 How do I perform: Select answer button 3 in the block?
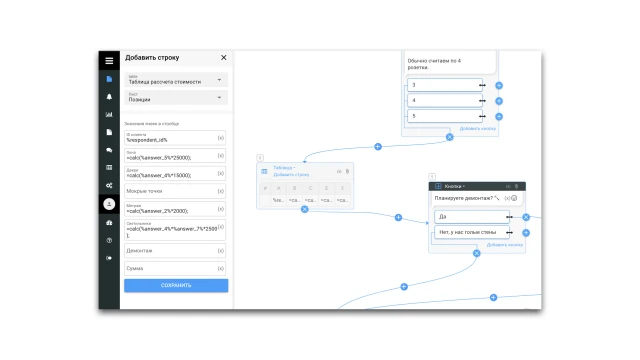point(445,85)
